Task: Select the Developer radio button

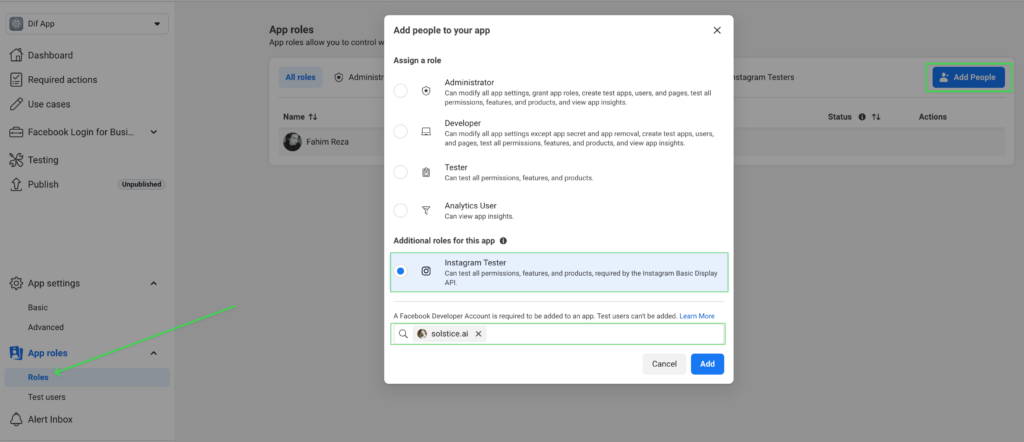Action: (400, 132)
